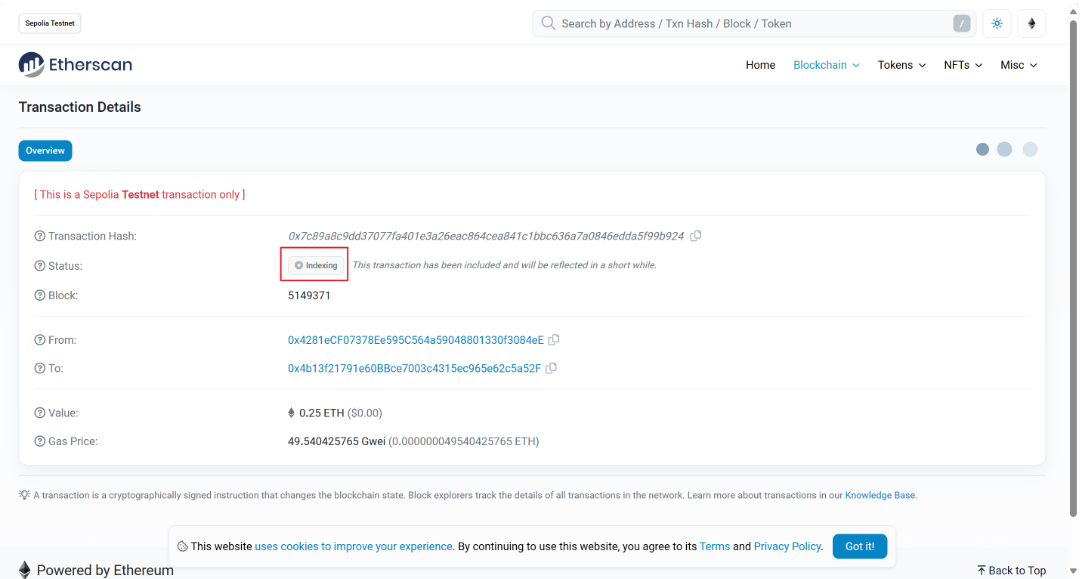
Task: Click the Etherscan logo
Action: click(75, 65)
